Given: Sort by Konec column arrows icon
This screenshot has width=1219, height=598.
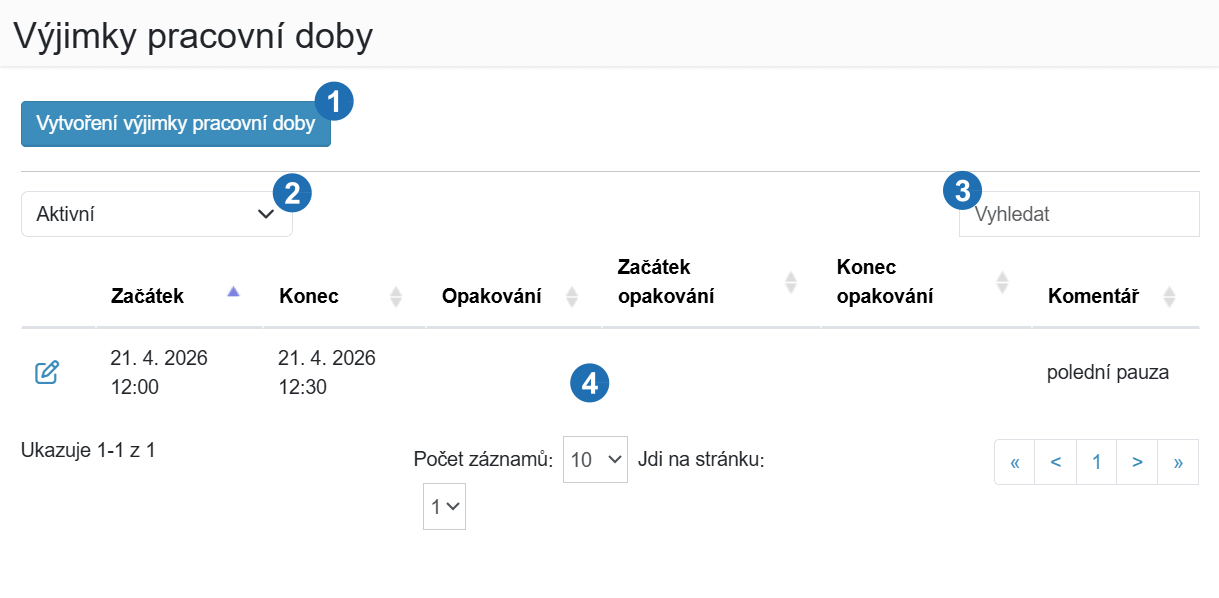Looking at the screenshot, I should [396, 296].
